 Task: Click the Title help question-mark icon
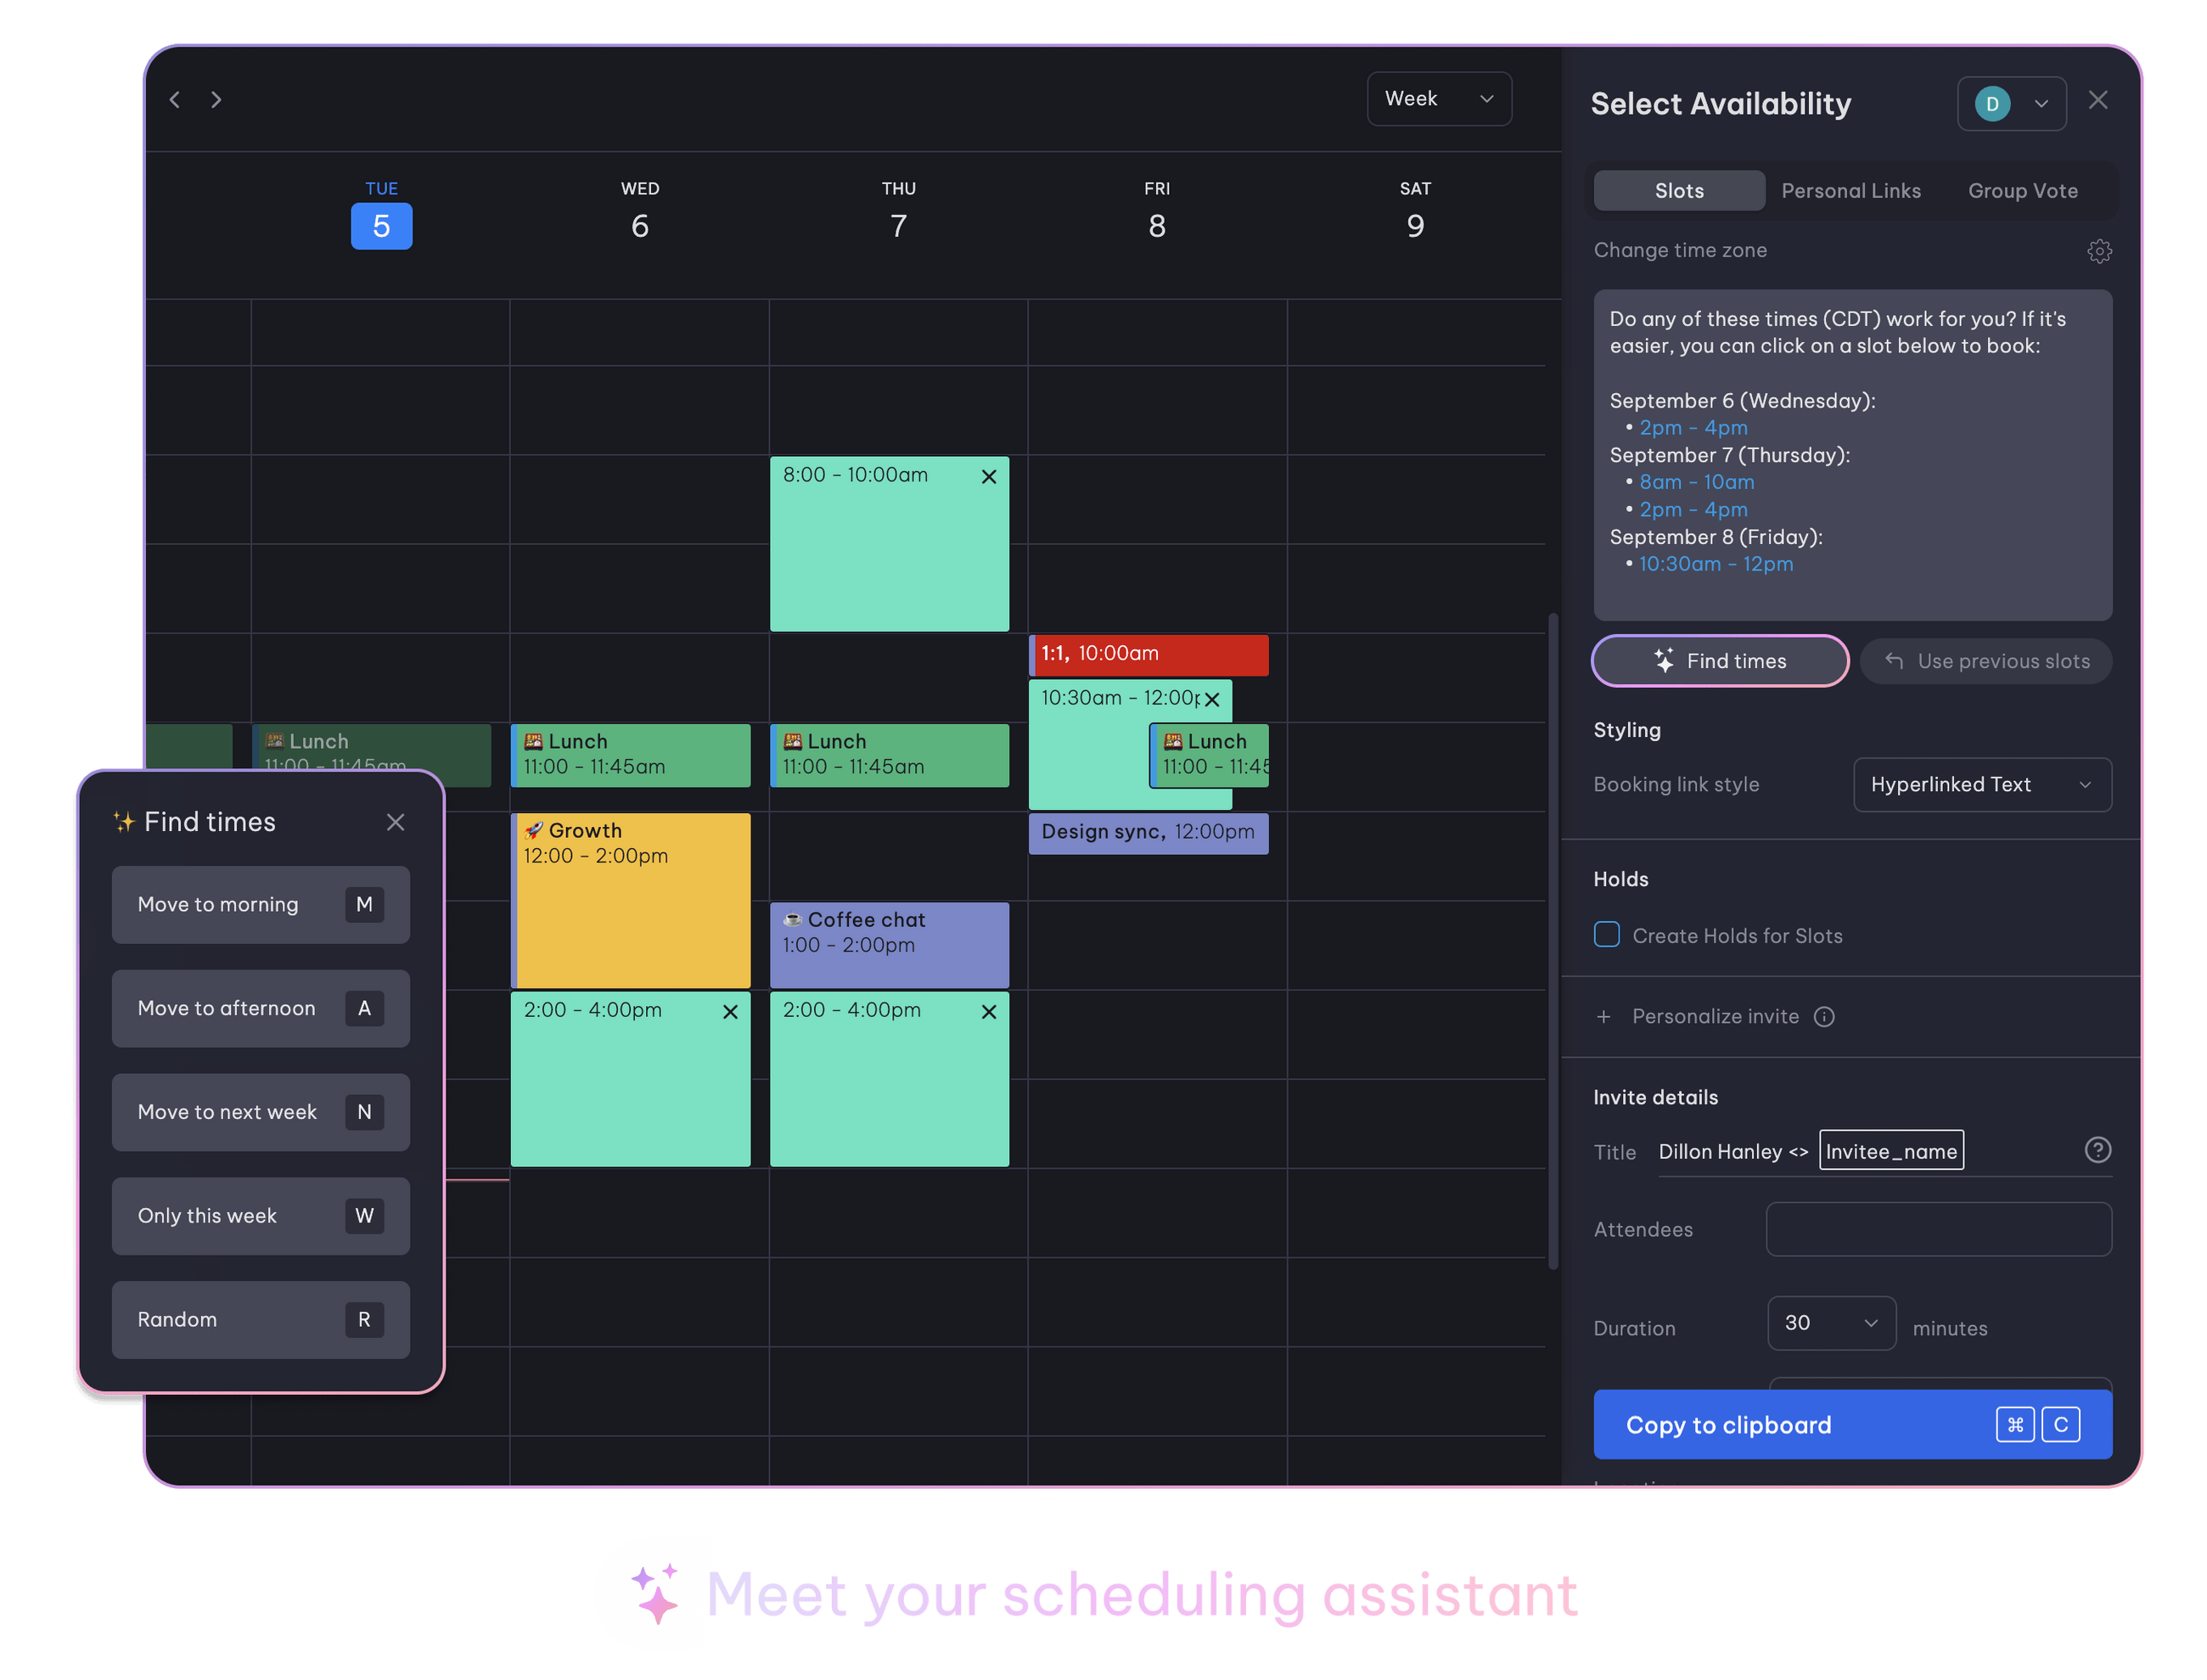pos(2097,1150)
